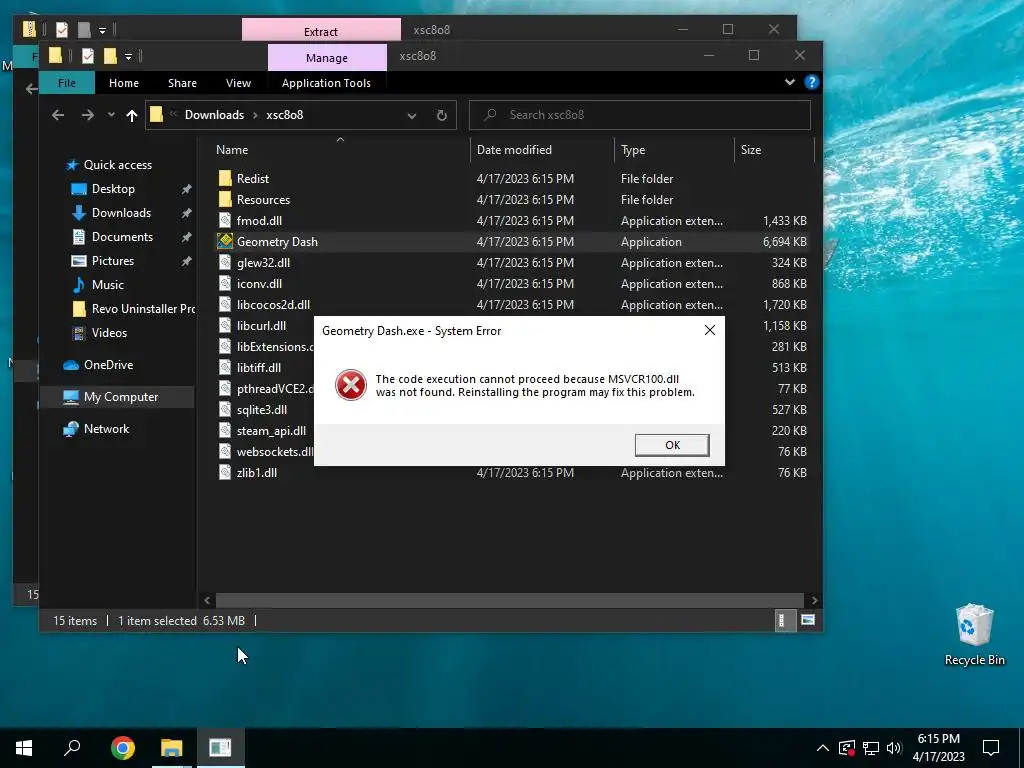This screenshot has width=1024, height=768.
Task: Show hidden system tray icons
Action: 823,748
